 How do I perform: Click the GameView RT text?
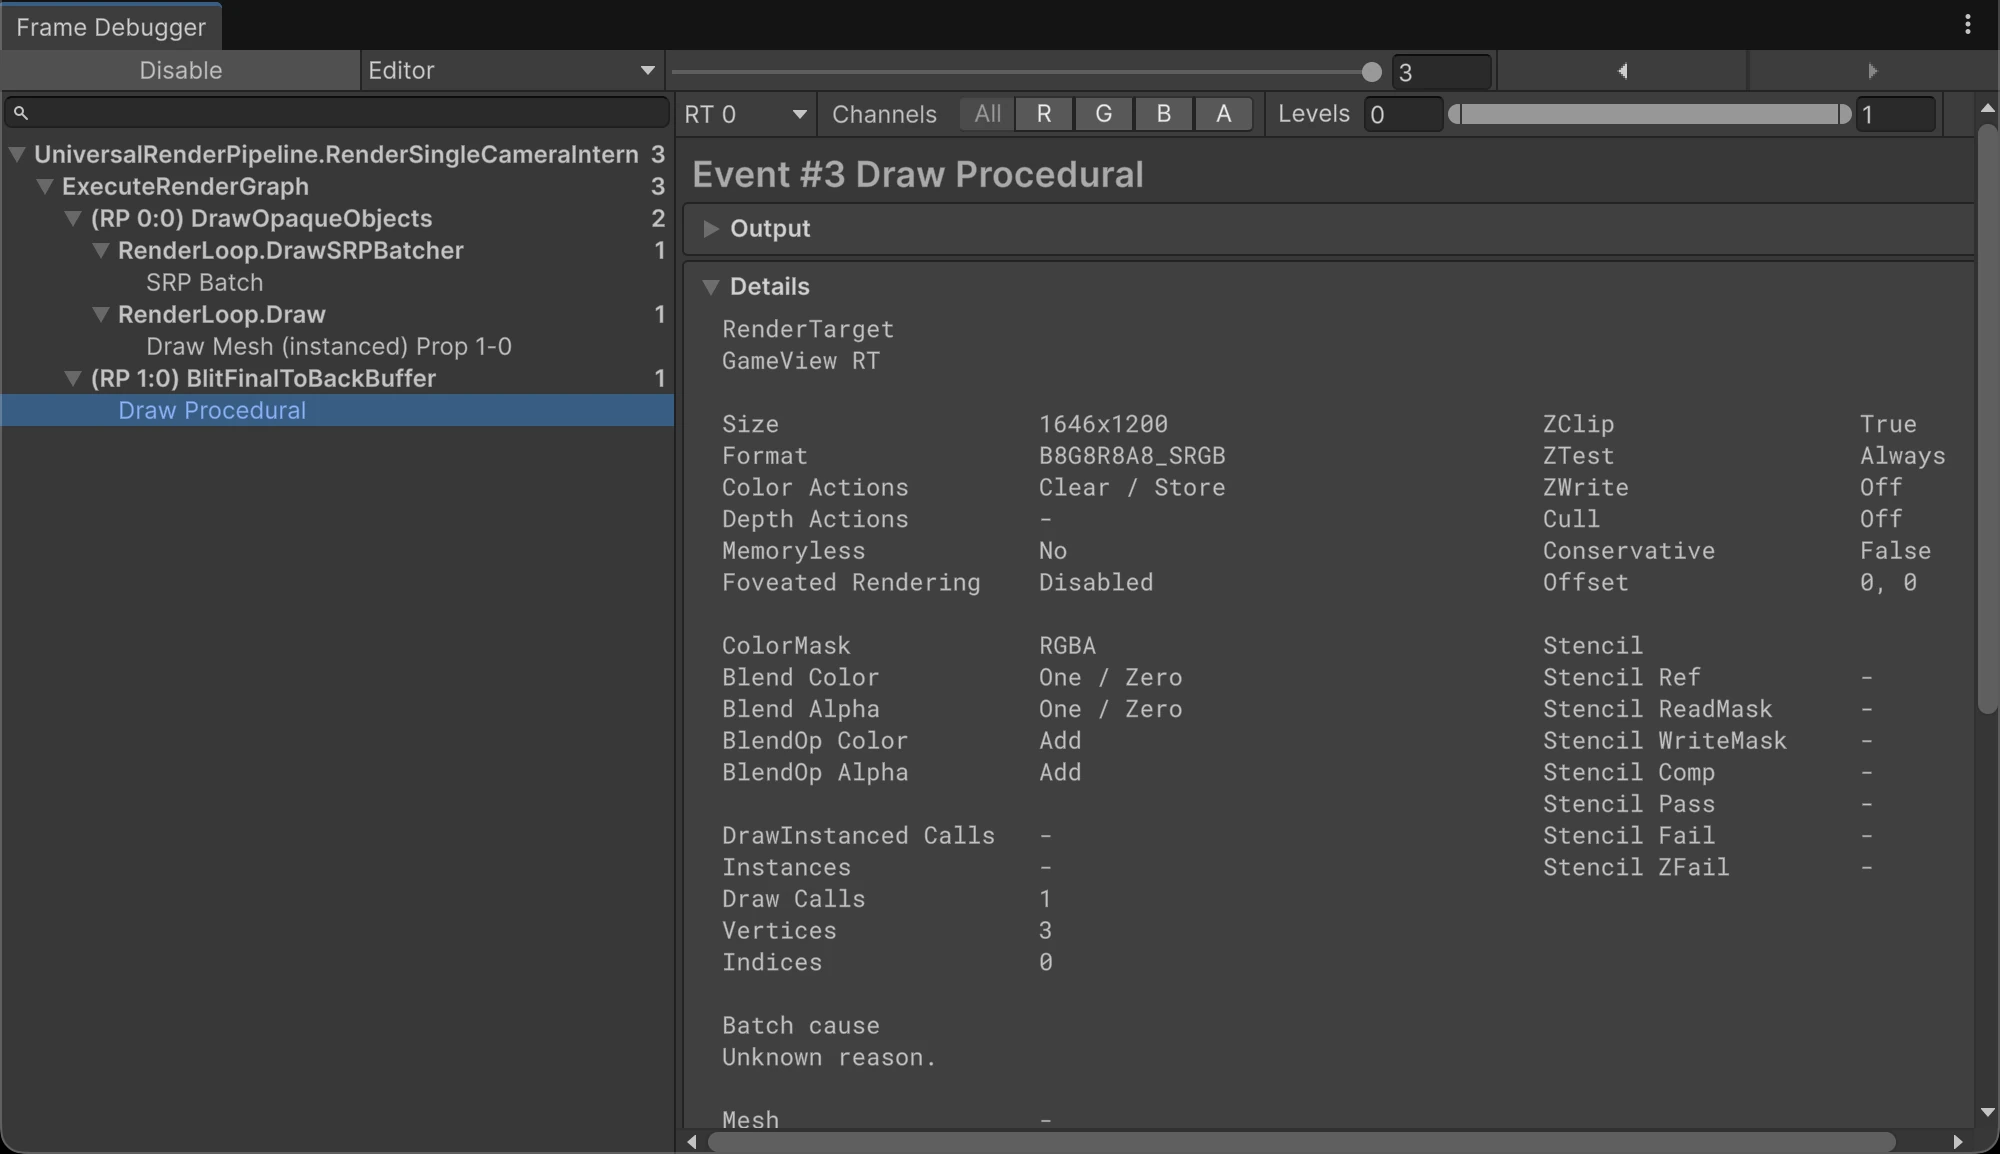point(801,361)
